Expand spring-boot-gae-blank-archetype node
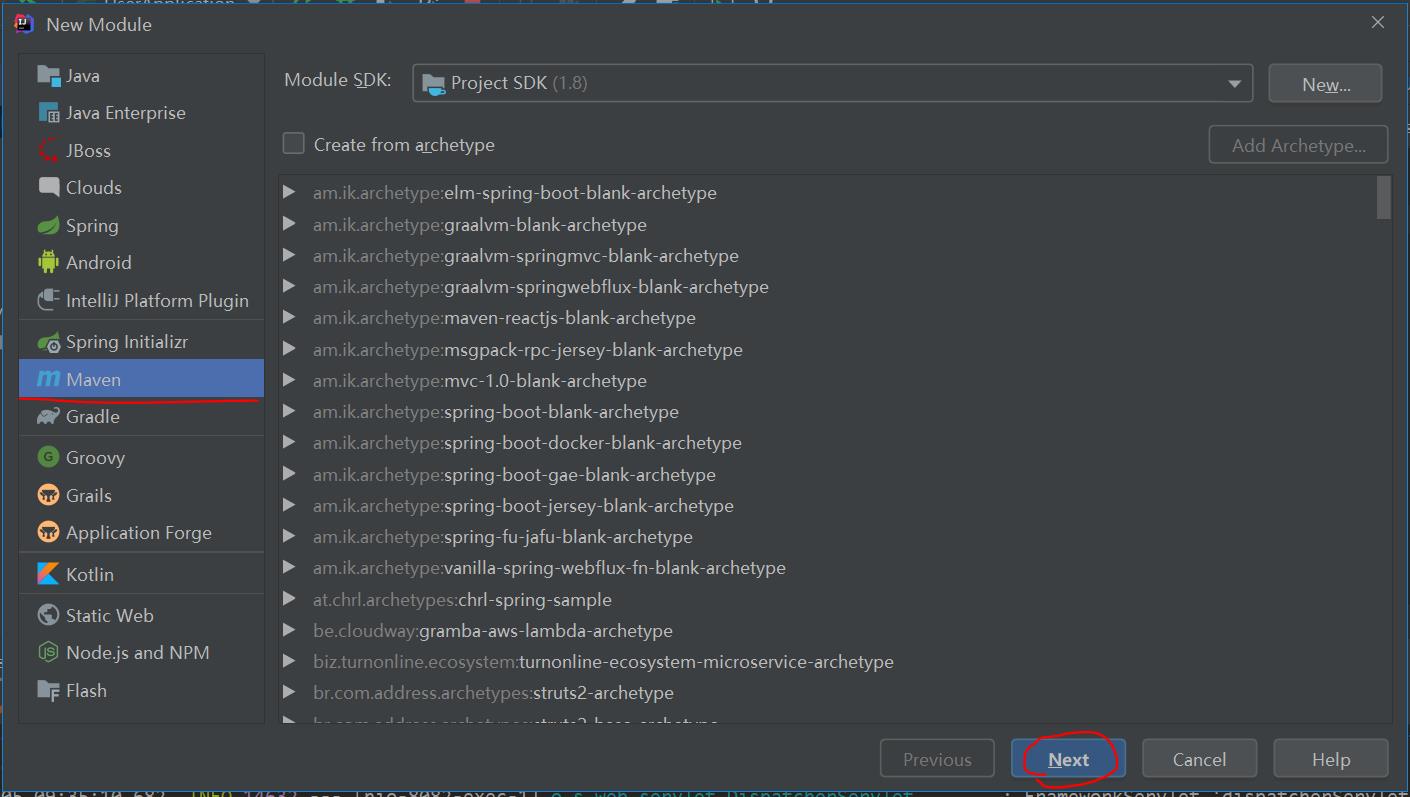Image resolution: width=1410 pixels, height=797 pixels. pyautogui.click(x=289, y=474)
